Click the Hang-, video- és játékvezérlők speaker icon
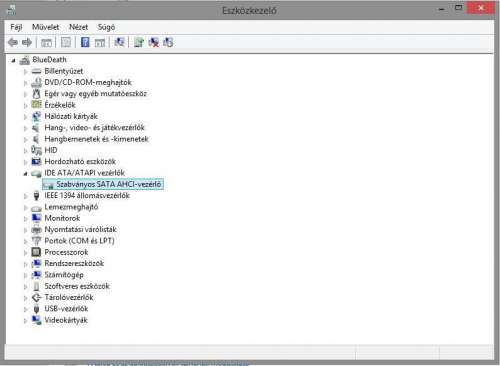Viewport: 500px width, 366px height. coord(36,128)
